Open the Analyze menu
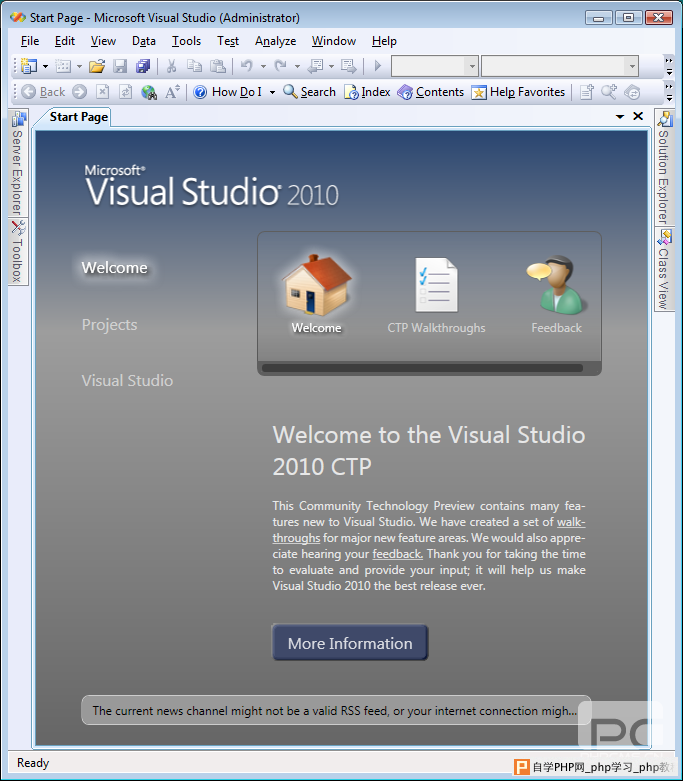This screenshot has height=781, width=683. pyautogui.click(x=275, y=41)
